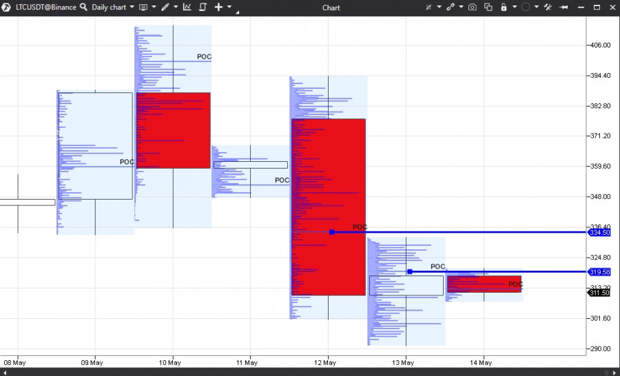Screen dimensions: 620x376
Task: Click the POC label on 11 May profile
Action: 282,180
